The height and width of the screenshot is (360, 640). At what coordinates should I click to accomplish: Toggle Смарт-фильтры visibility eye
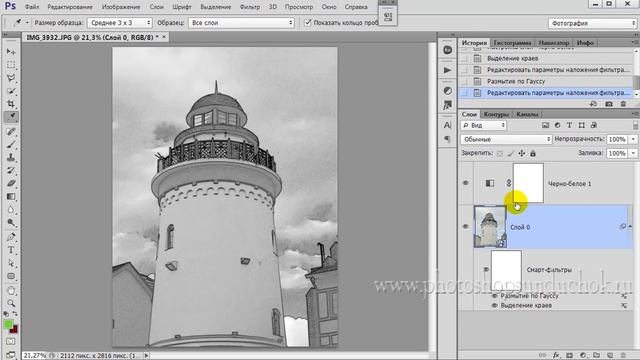(486, 269)
